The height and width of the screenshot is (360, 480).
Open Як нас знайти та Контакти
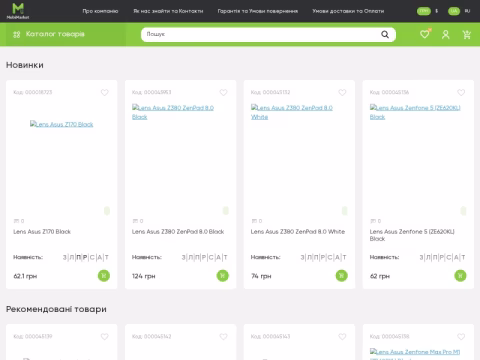pos(168,11)
